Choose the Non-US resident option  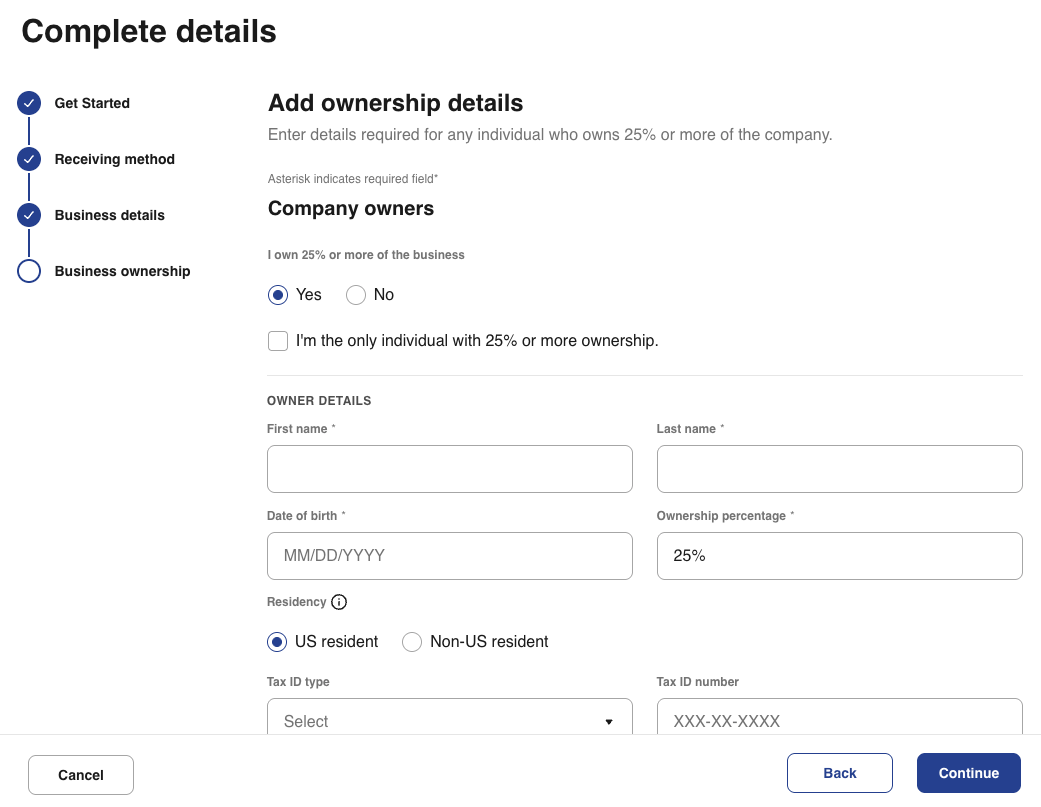(x=412, y=642)
